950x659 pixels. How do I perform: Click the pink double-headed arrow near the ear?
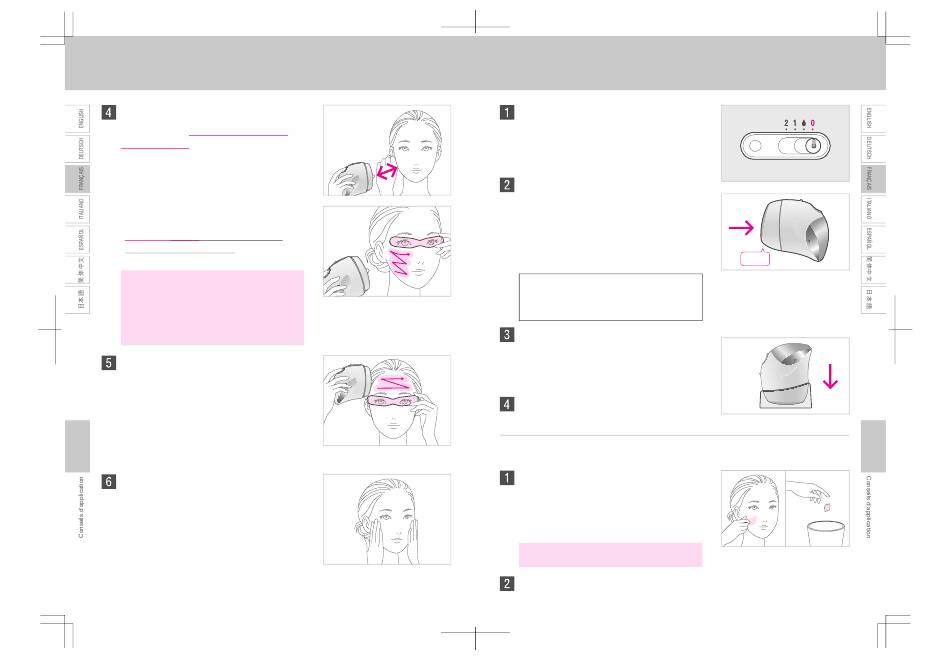click(387, 171)
